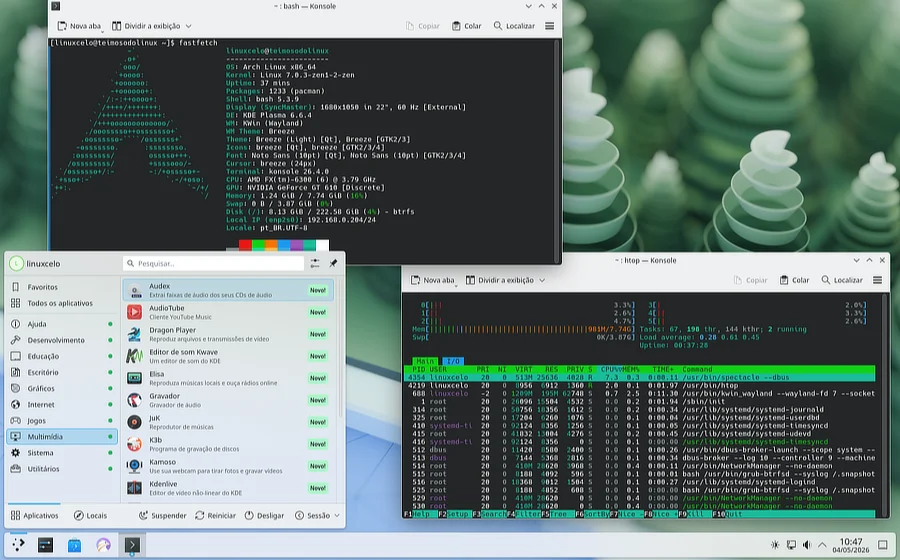Click F3 Search in htop
Viewport: 900px width, 560px height.
(x=488, y=514)
